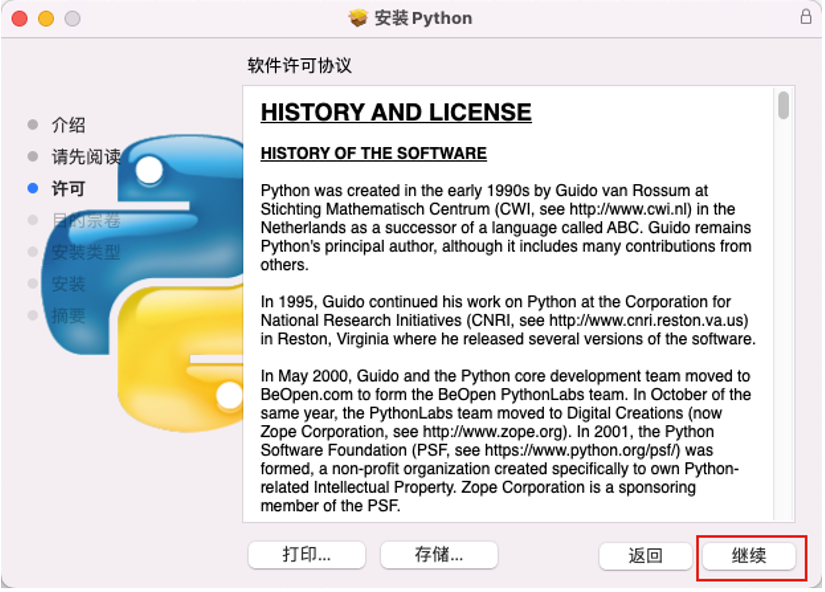Click the 摘要 step in the sidebar

[68, 316]
